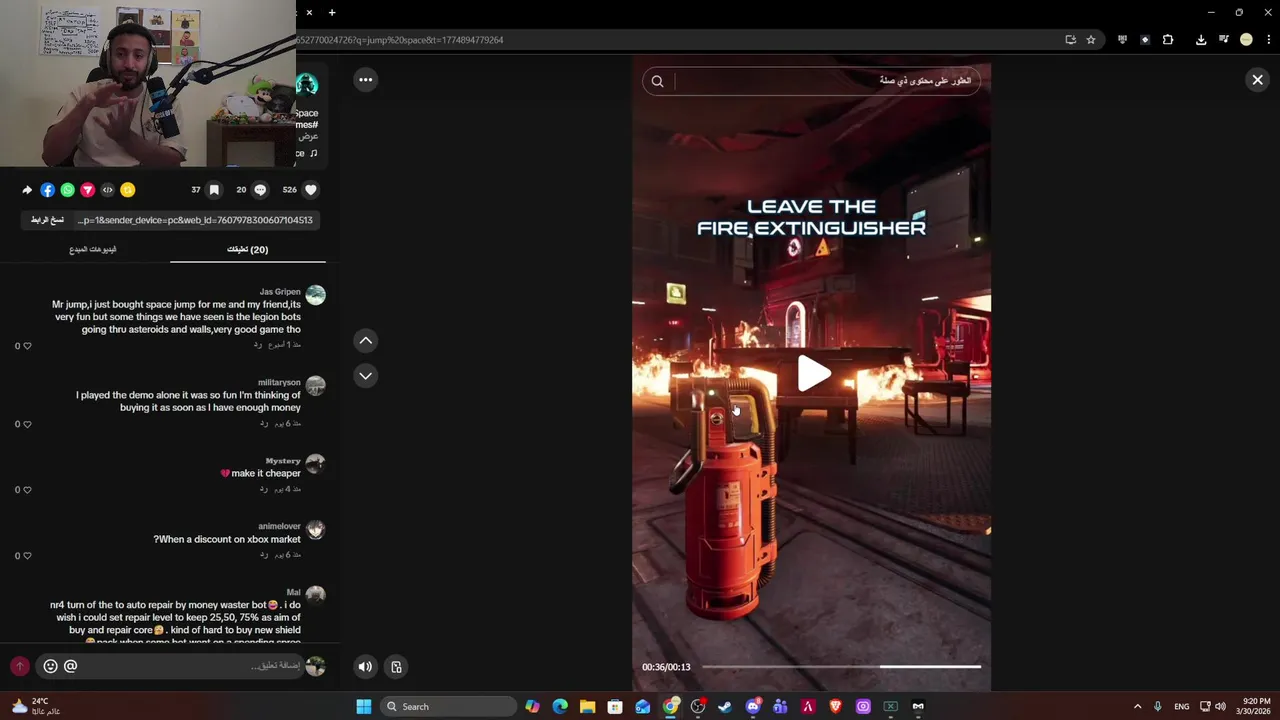Go to previous video with up chevron
1280x720 pixels.
tap(366, 341)
